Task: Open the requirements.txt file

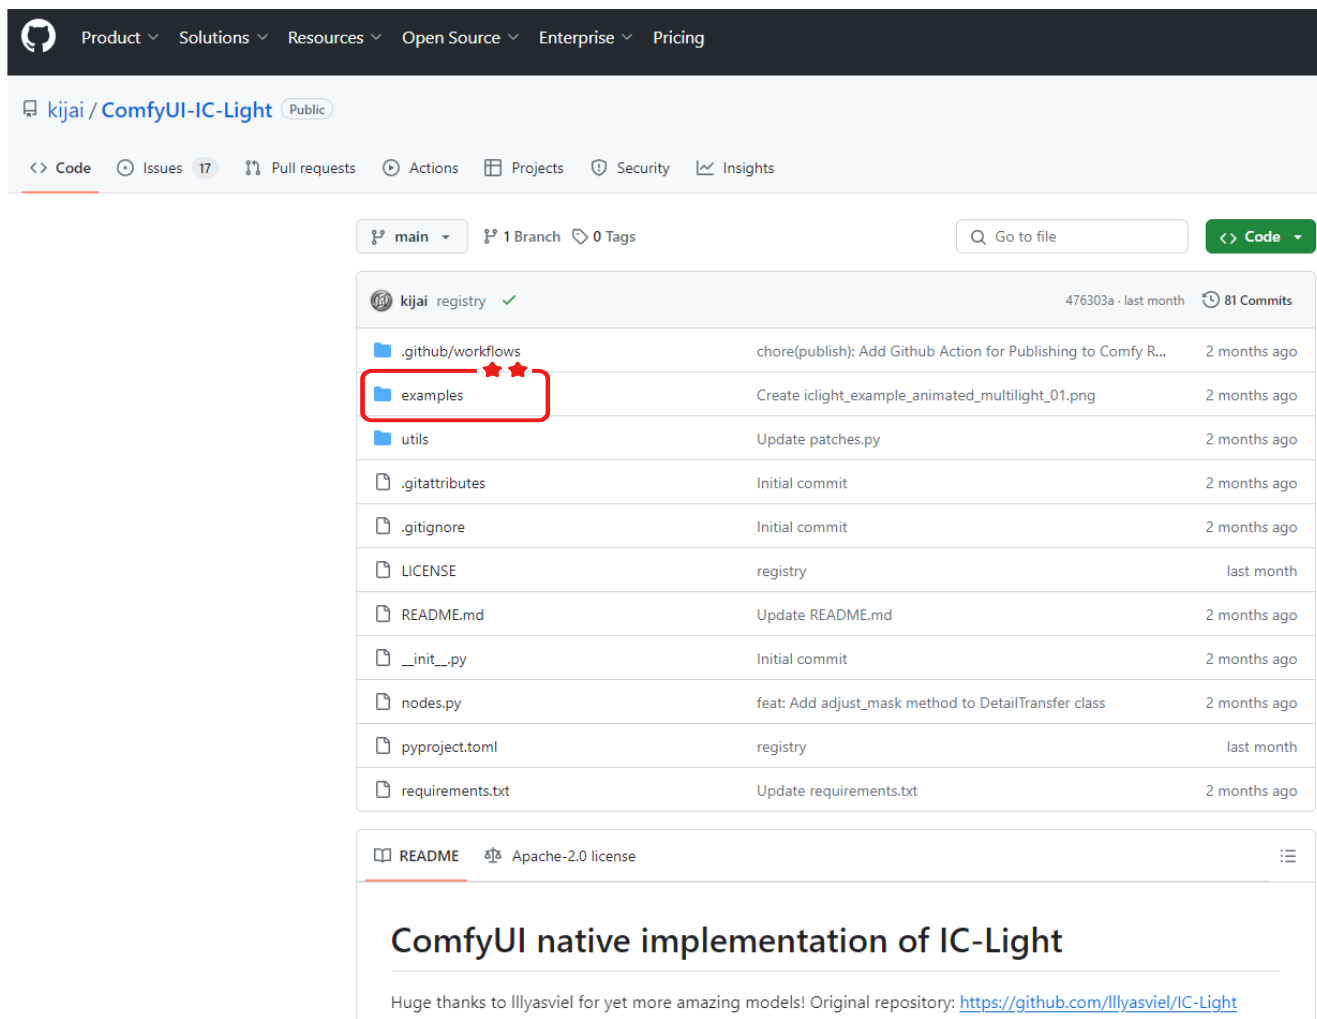Action: (456, 791)
